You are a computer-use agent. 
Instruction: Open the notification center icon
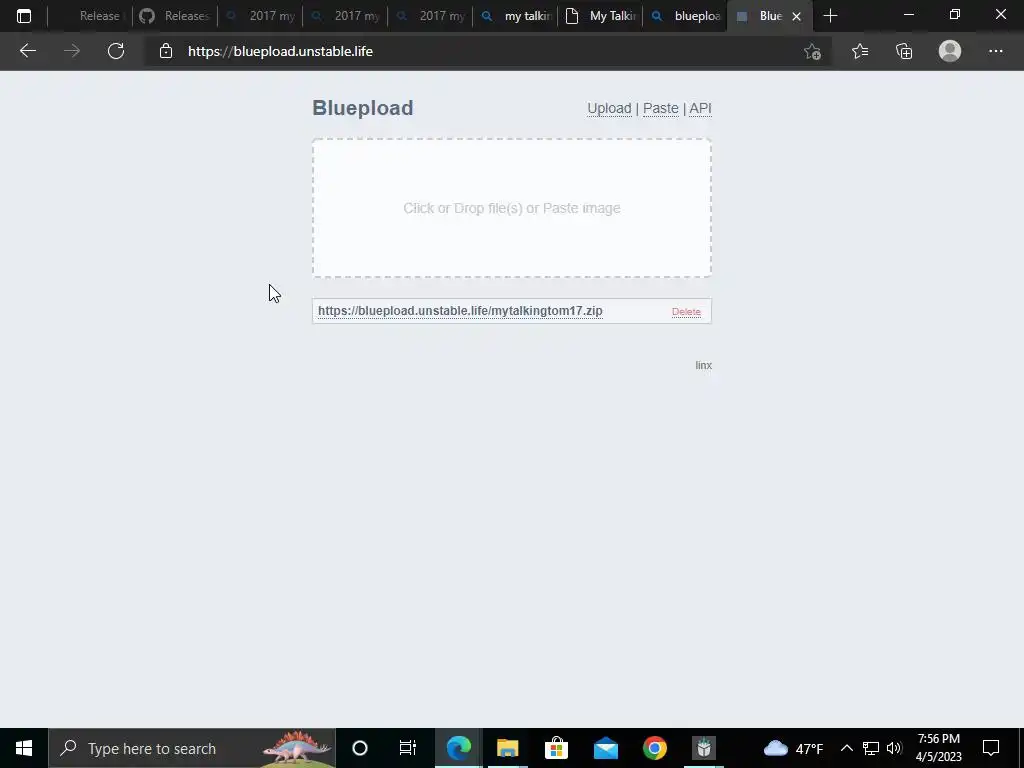(991, 748)
